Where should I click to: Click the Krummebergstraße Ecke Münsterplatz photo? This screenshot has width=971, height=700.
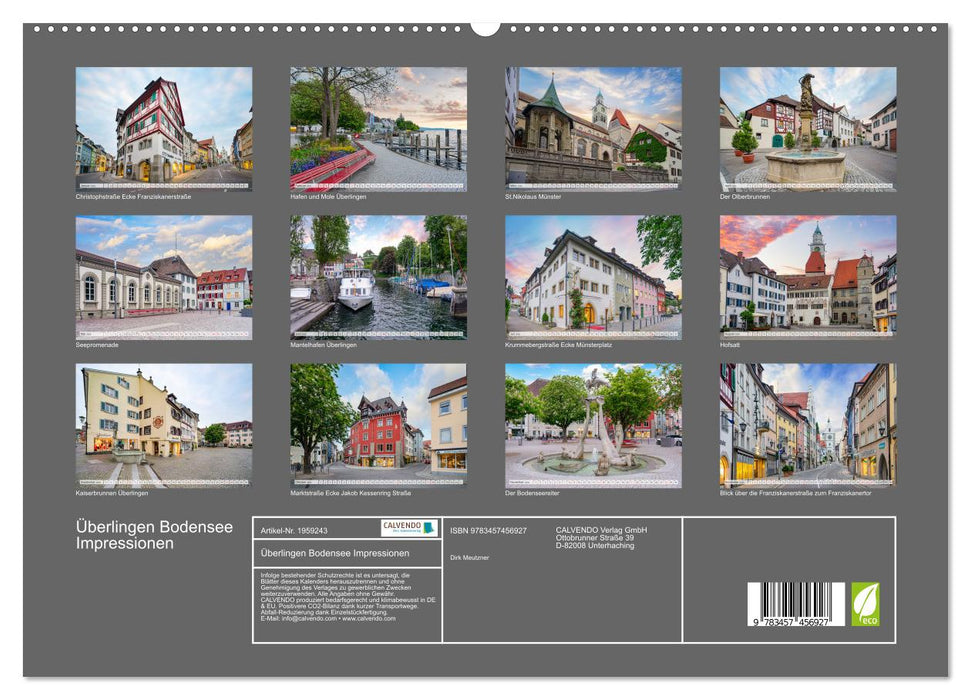596,278
